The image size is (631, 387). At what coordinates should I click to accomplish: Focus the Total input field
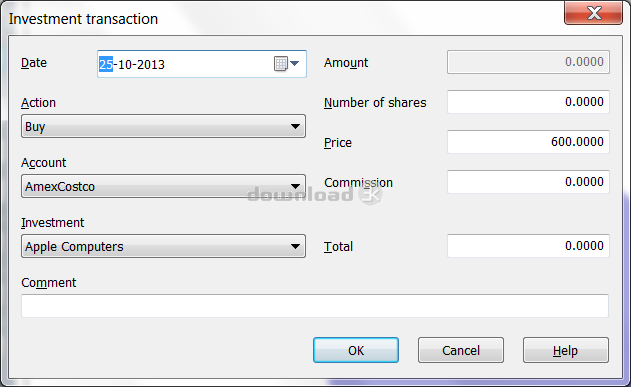click(x=528, y=245)
